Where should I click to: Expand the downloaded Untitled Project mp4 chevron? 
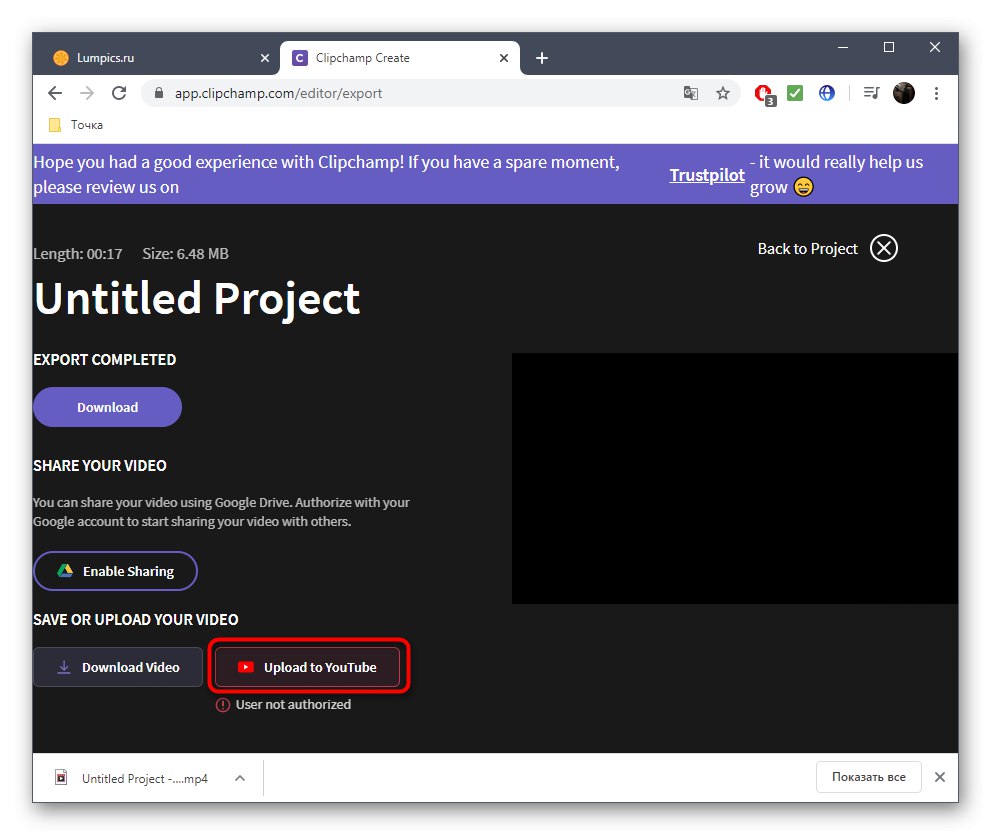[239, 777]
